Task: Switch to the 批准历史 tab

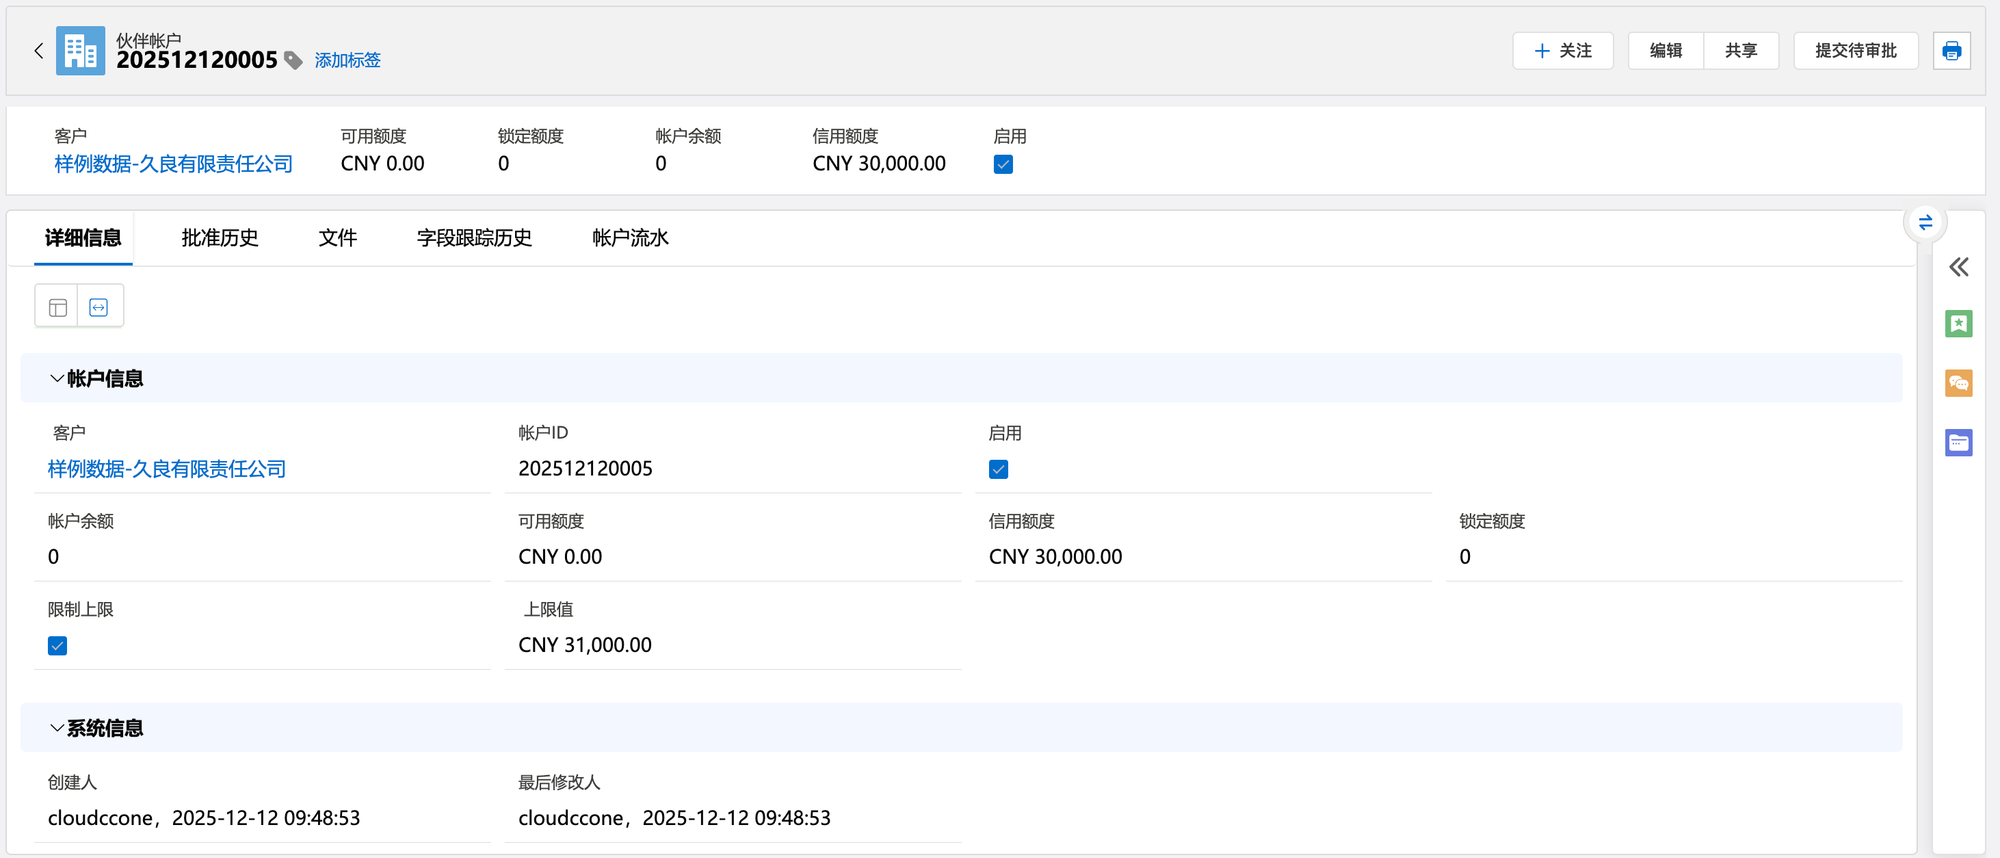Action: tap(220, 238)
